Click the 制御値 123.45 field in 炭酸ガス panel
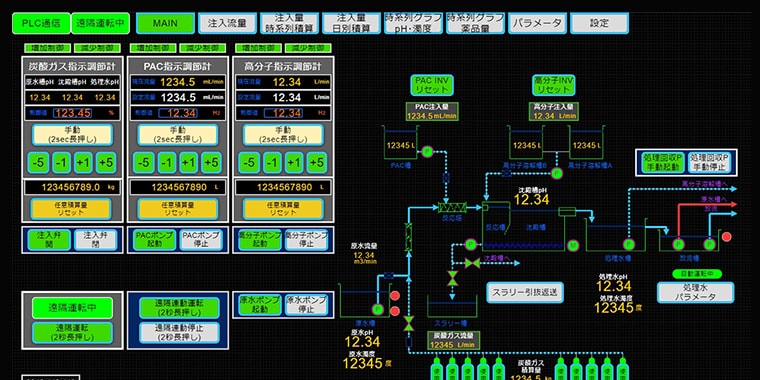Viewport: 760px width, 380px height. coord(73,113)
